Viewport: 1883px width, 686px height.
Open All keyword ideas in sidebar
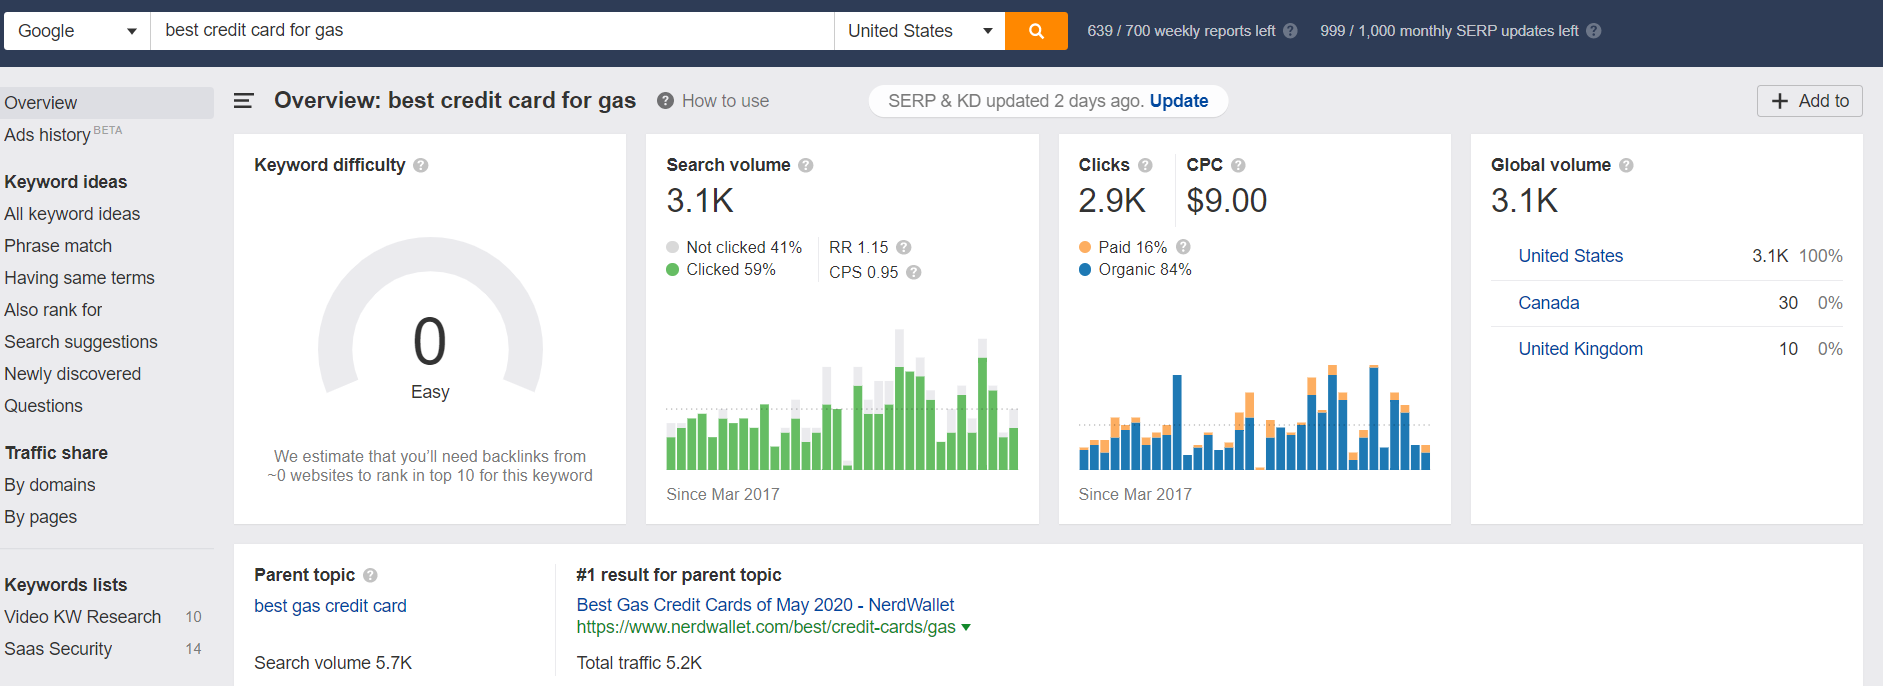tap(72, 214)
